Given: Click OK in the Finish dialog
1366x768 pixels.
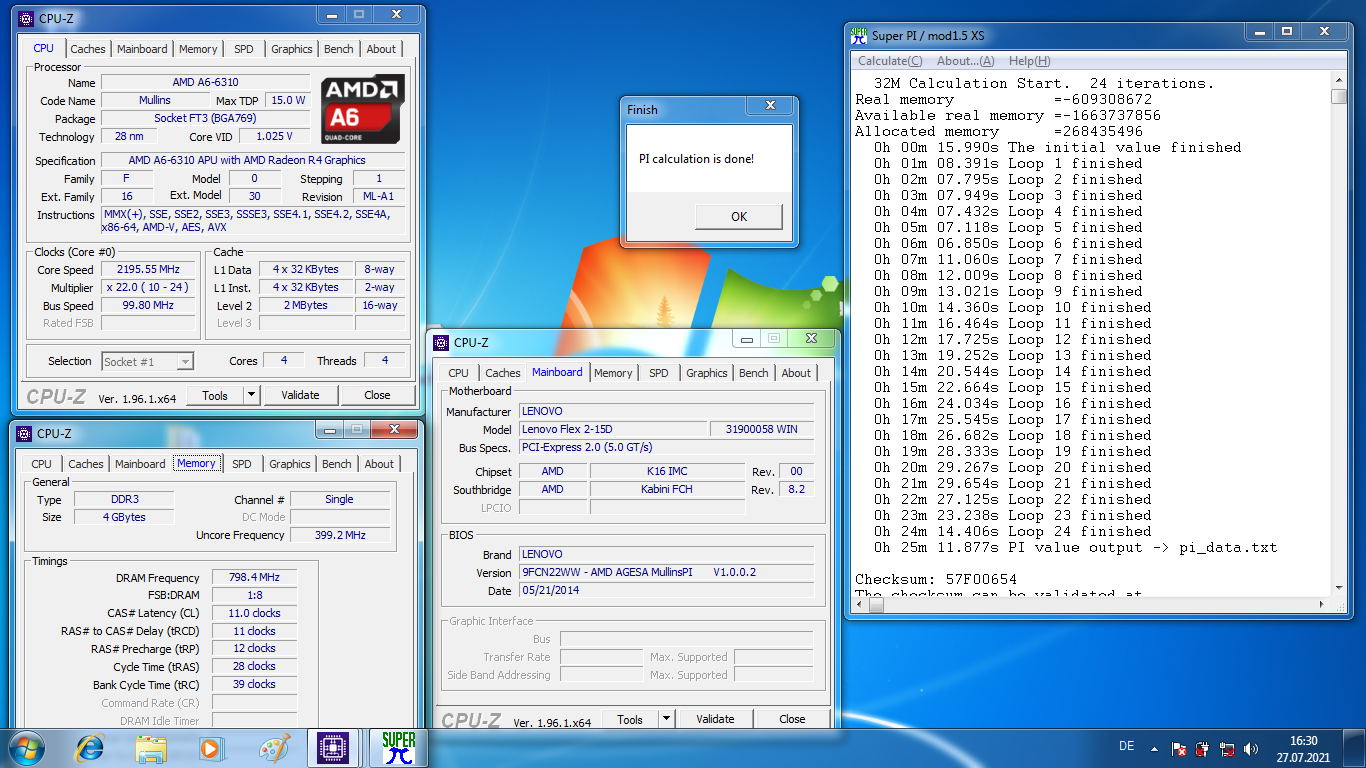Looking at the screenshot, I should tap(739, 217).
